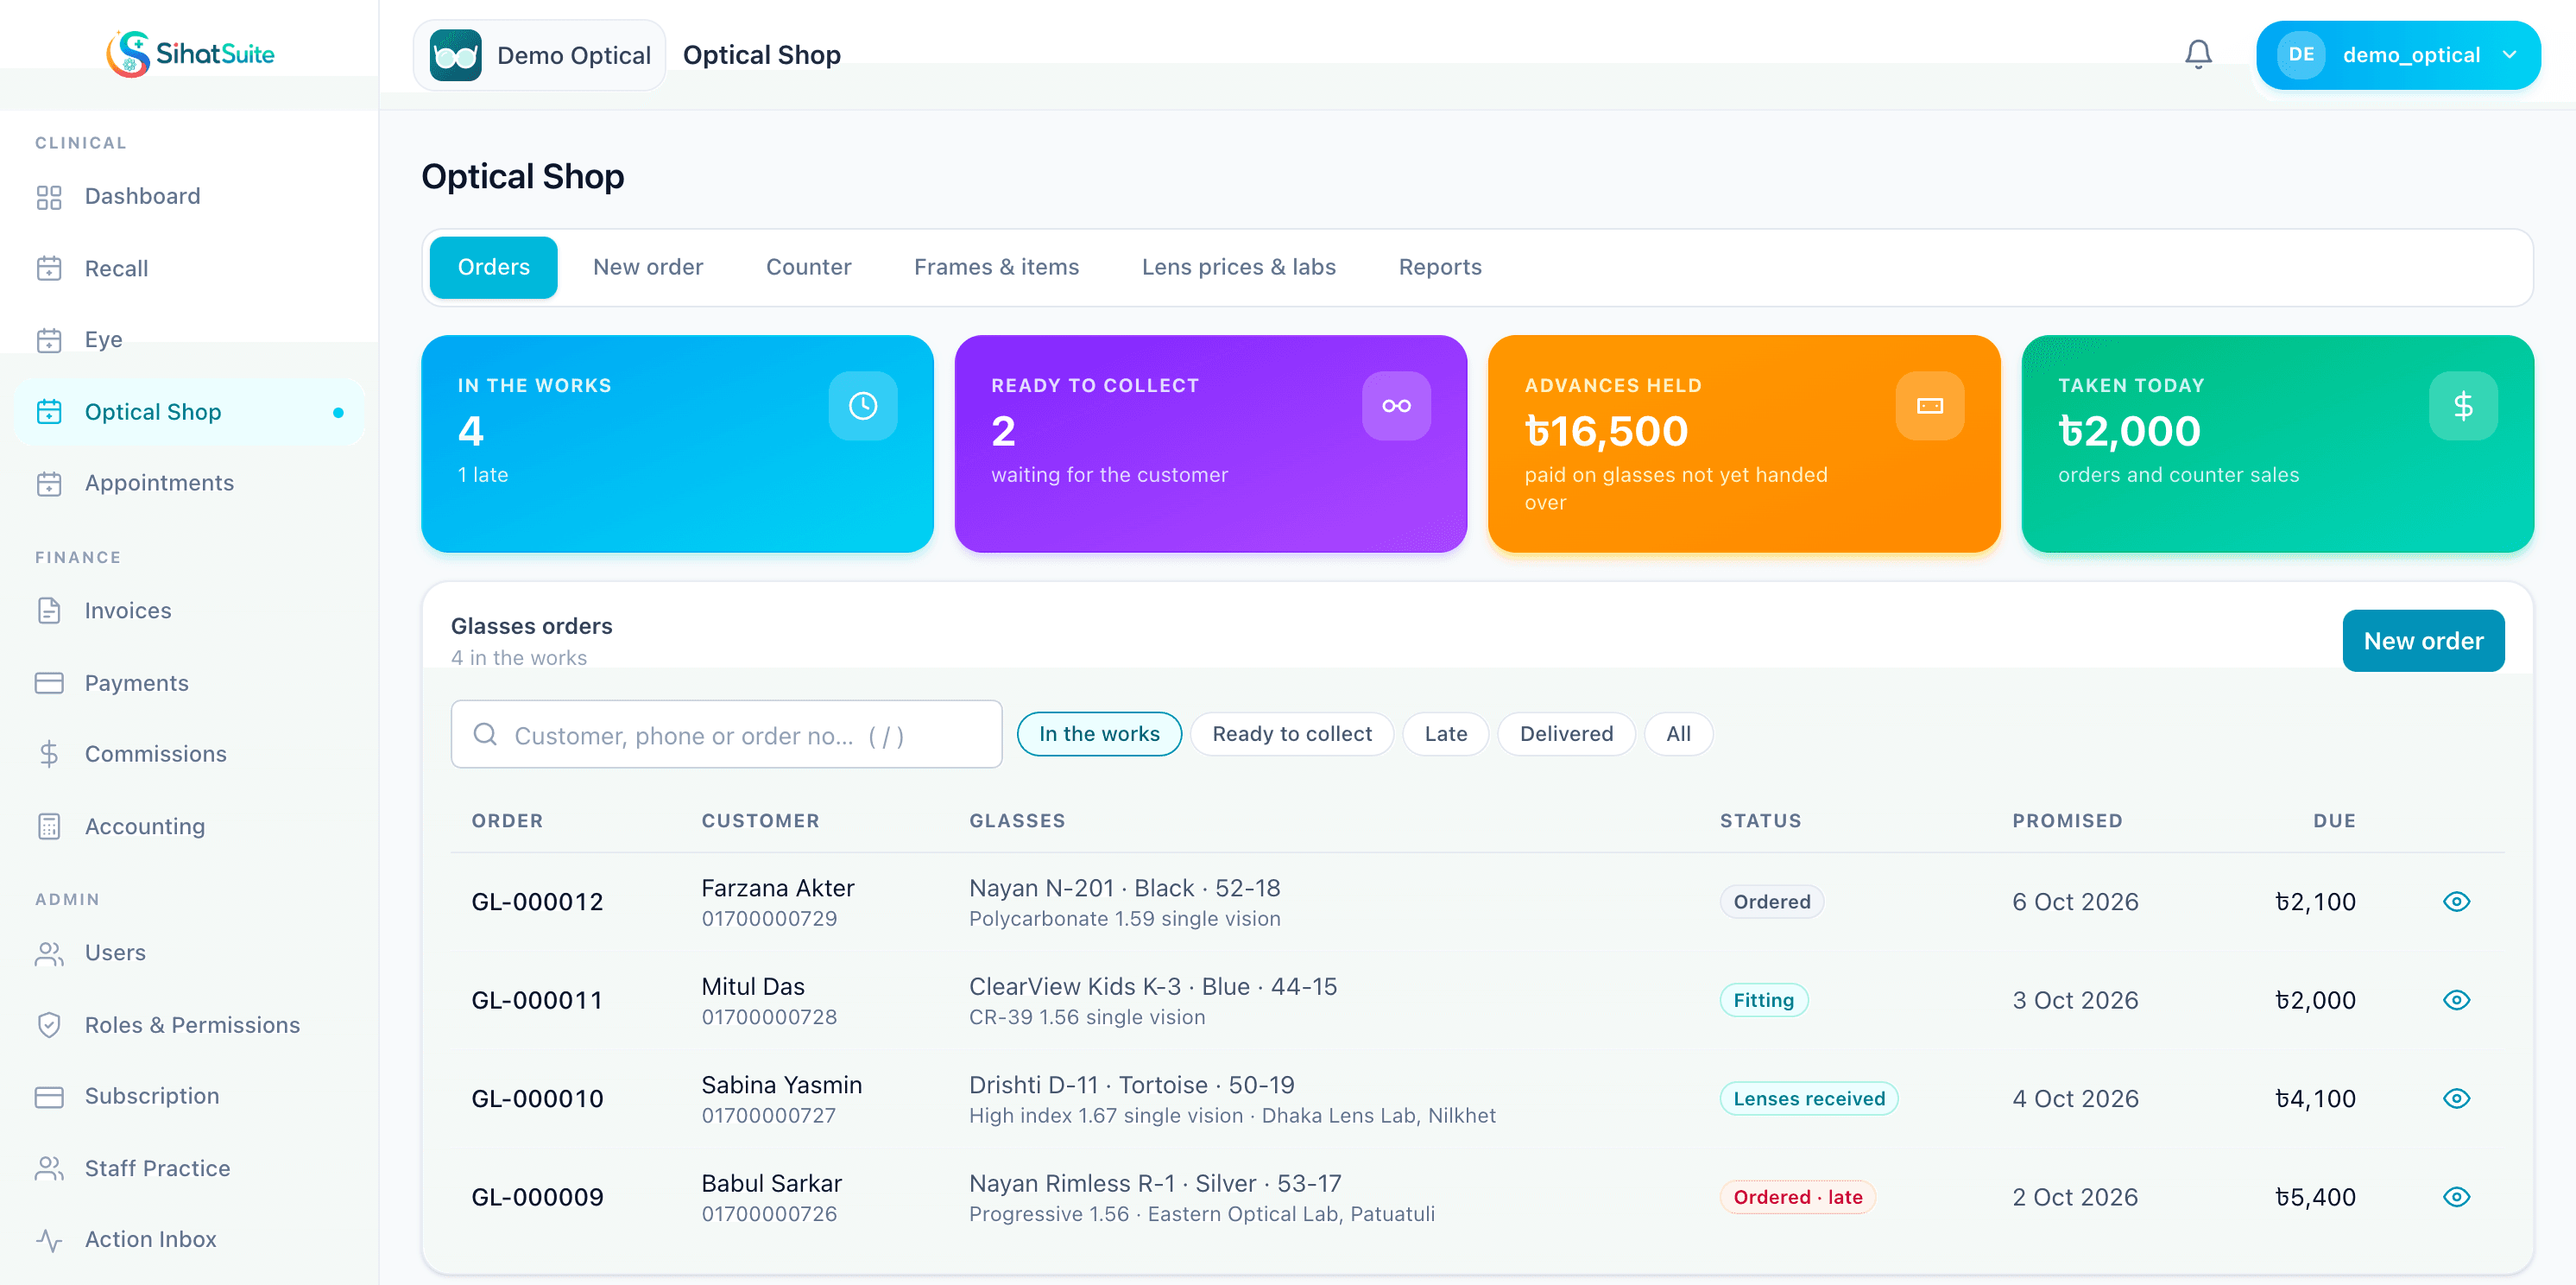Open the Counter tab
This screenshot has height=1285, width=2576.
(x=808, y=267)
